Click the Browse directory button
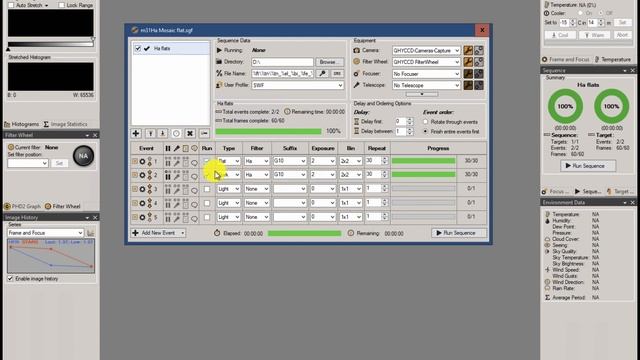 click(x=329, y=62)
